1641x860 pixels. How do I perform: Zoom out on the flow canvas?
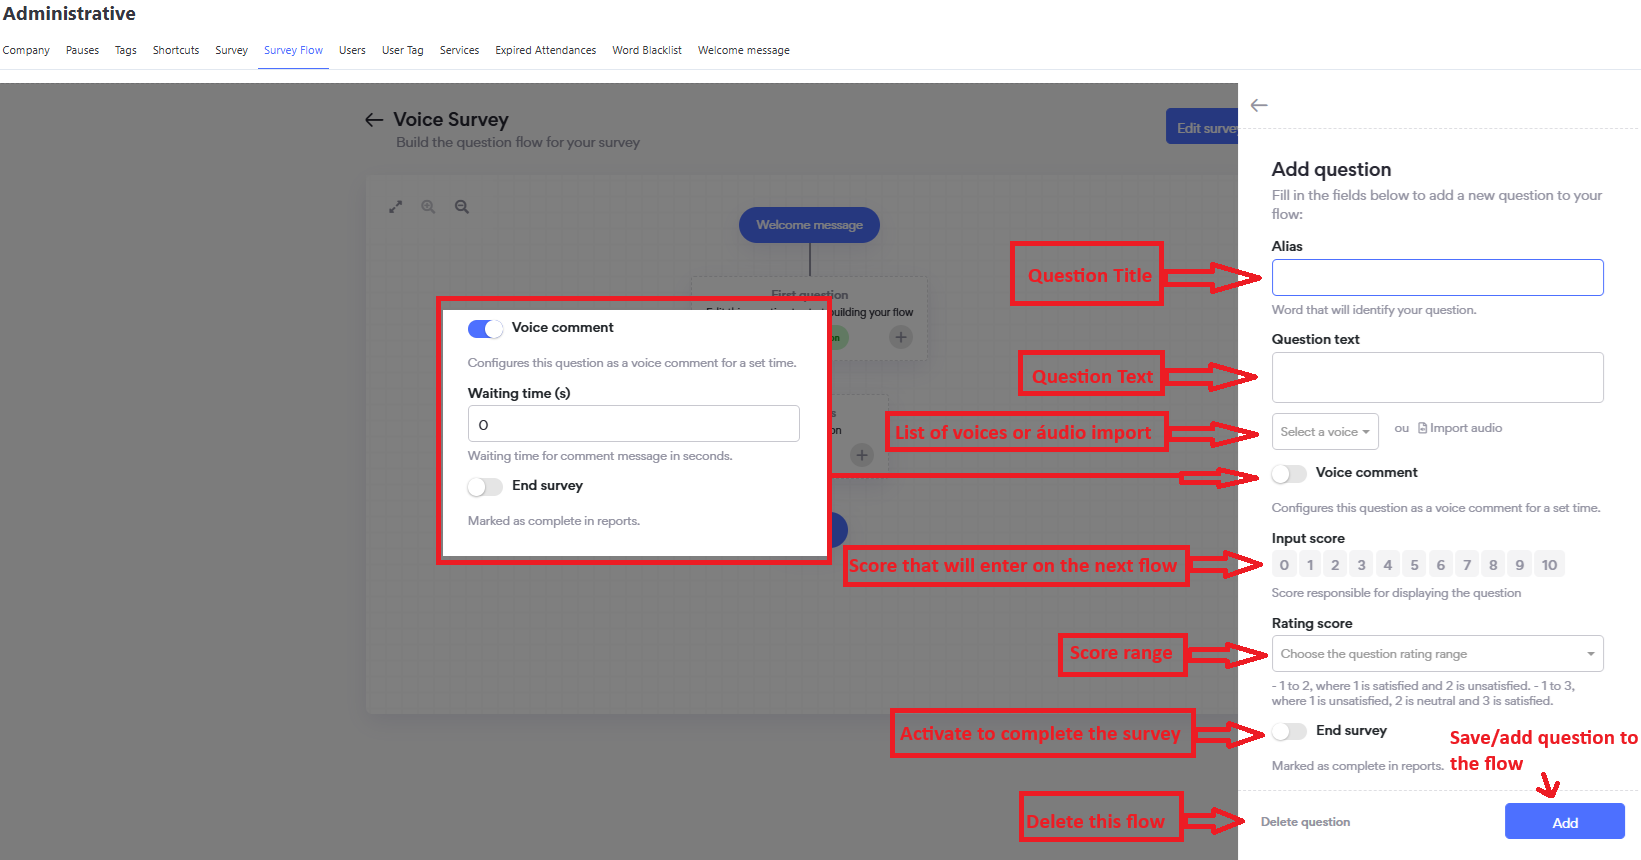pyautogui.click(x=462, y=207)
